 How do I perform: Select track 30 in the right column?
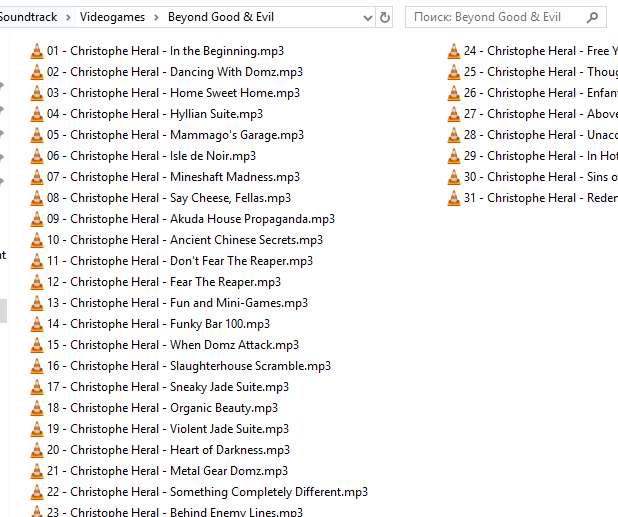pyautogui.click(x=532, y=177)
